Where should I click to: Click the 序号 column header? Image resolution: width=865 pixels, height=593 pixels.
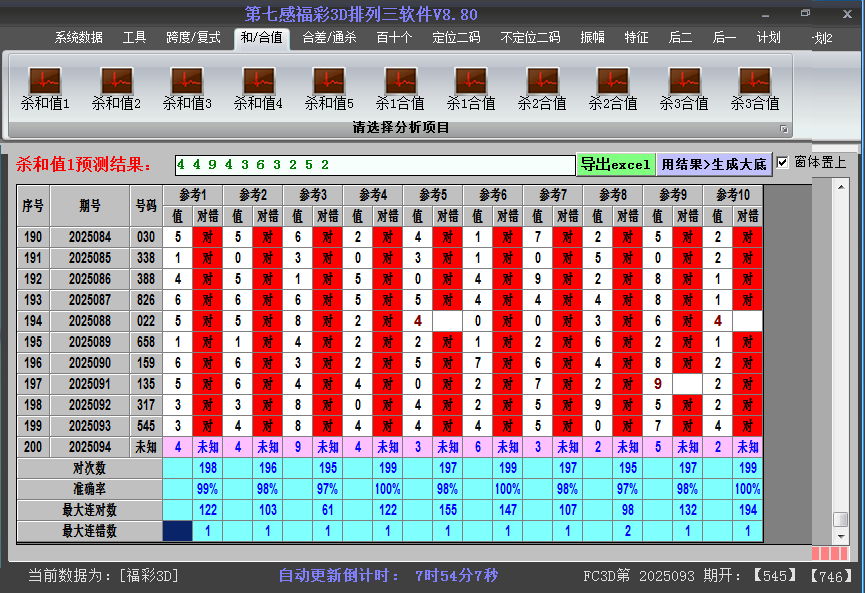tap(33, 205)
